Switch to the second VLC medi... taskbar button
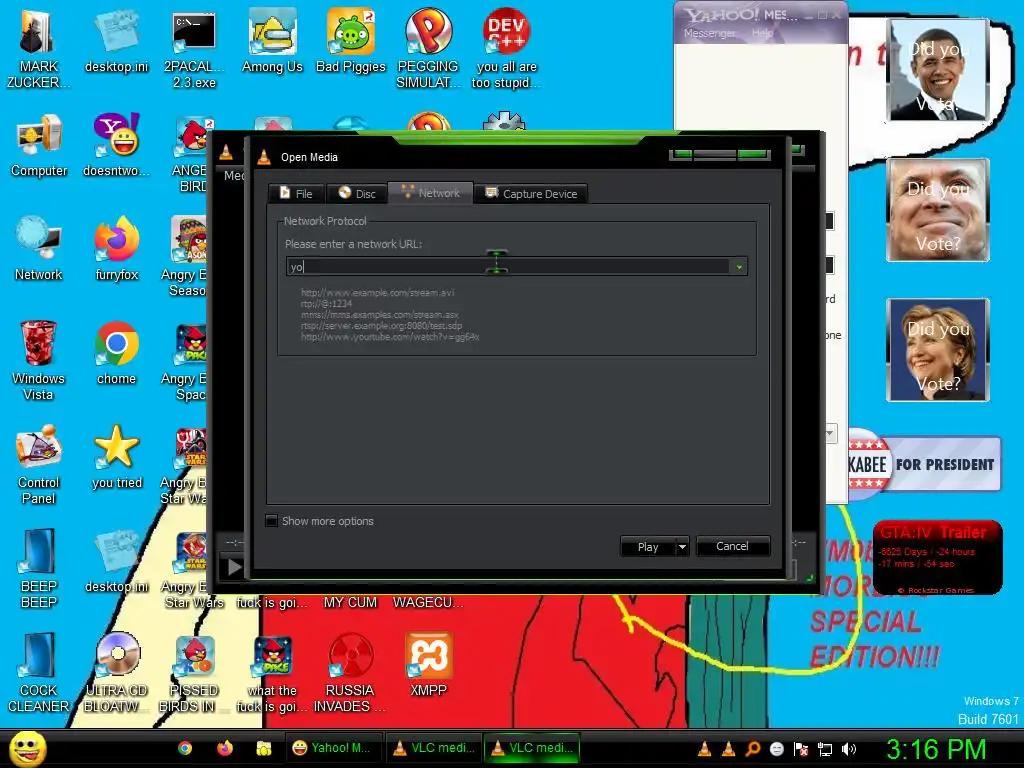 tap(533, 748)
